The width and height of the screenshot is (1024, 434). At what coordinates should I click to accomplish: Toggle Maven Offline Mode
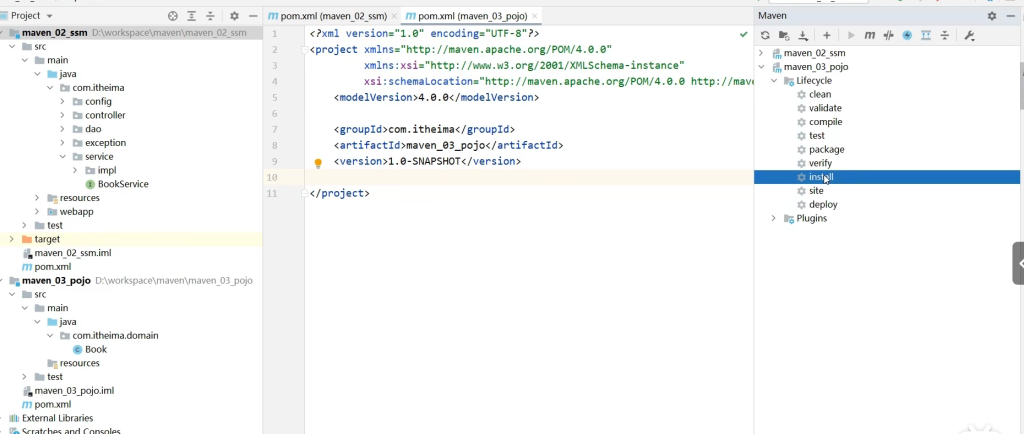(888, 35)
